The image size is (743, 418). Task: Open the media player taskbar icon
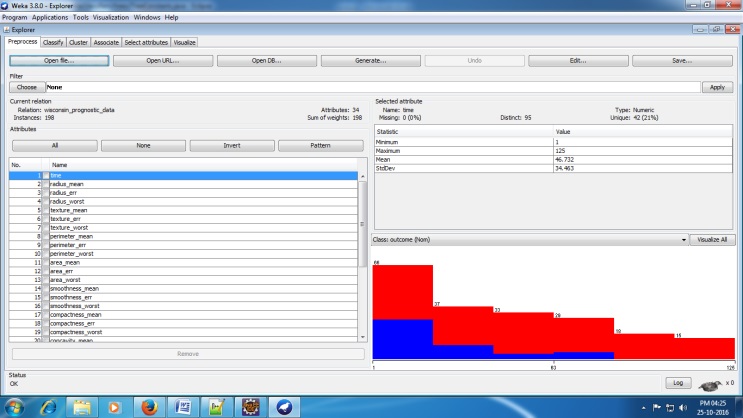[x=115, y=407]
